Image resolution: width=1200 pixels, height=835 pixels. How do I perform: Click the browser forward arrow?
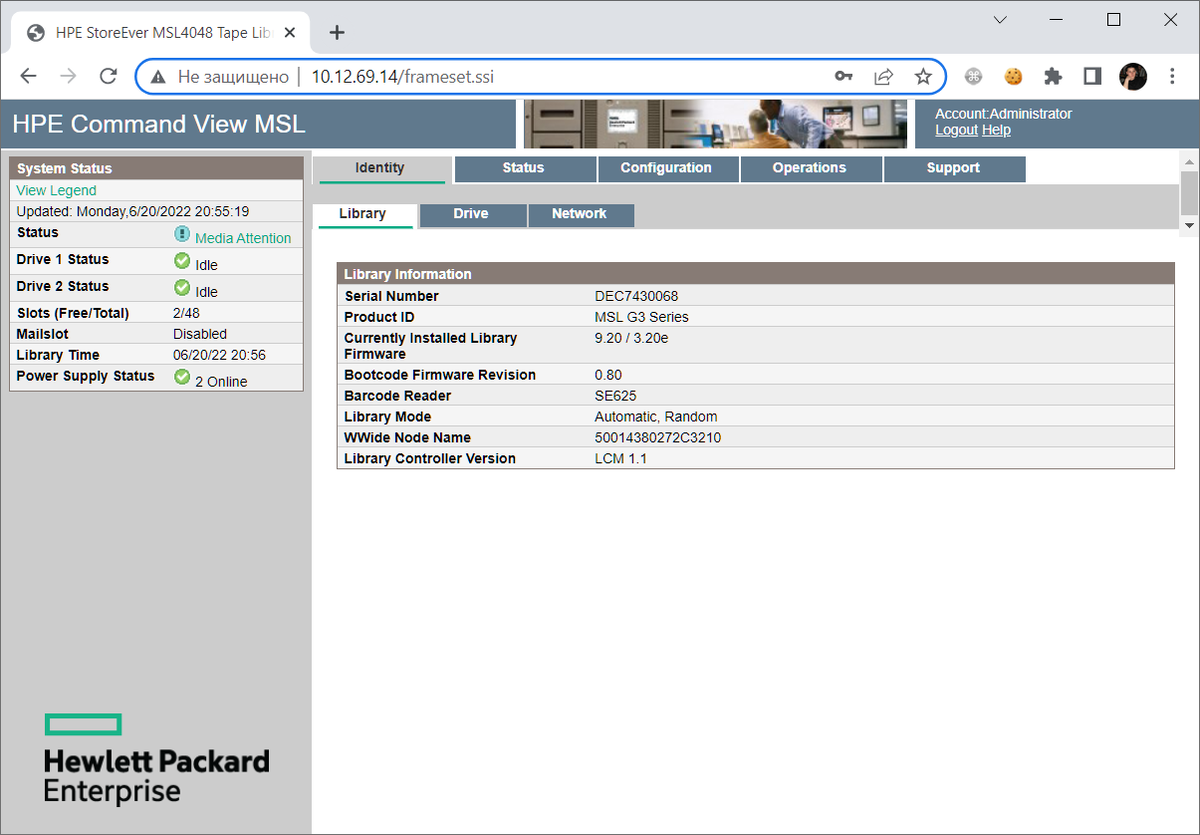pyautogui.click(x=68, y=76)
